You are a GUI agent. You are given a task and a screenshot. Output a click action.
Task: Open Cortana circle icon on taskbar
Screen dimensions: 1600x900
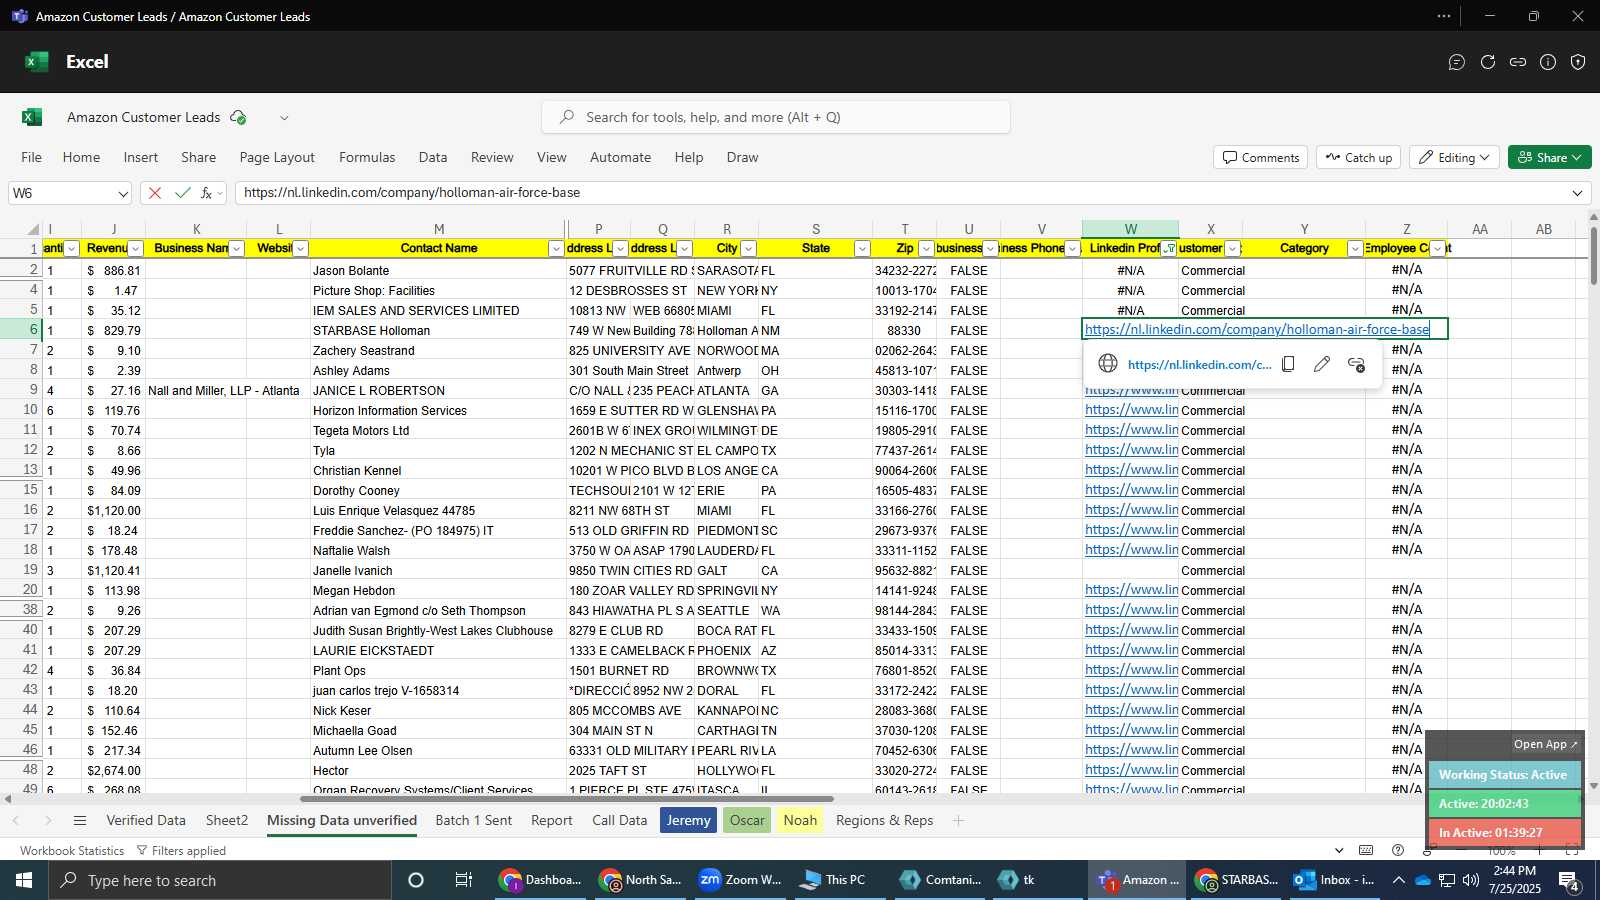pos(416,880)
